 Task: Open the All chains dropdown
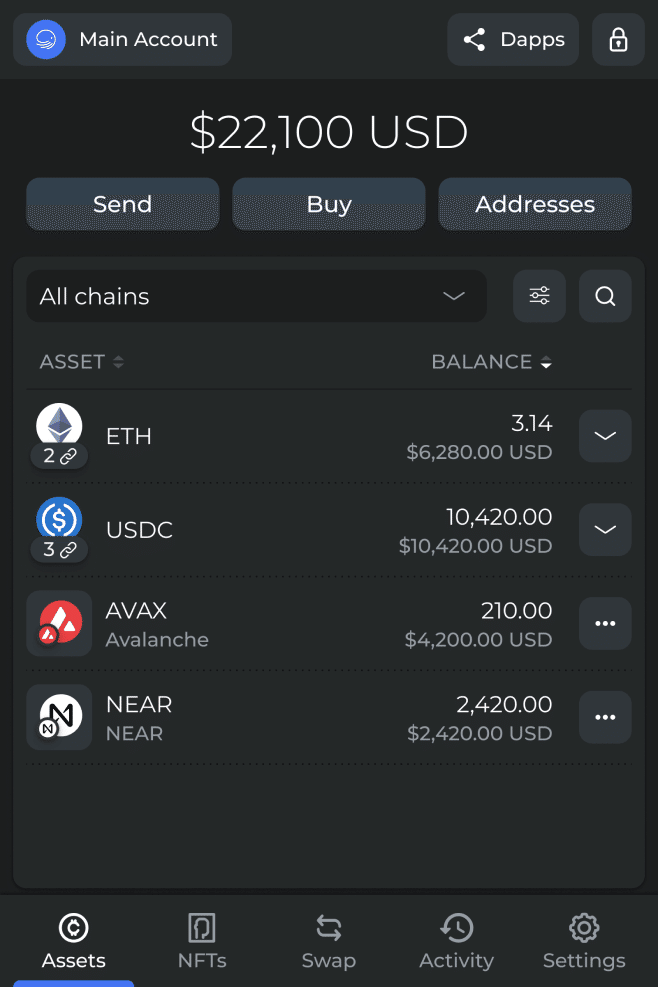[x=256, y=296]
